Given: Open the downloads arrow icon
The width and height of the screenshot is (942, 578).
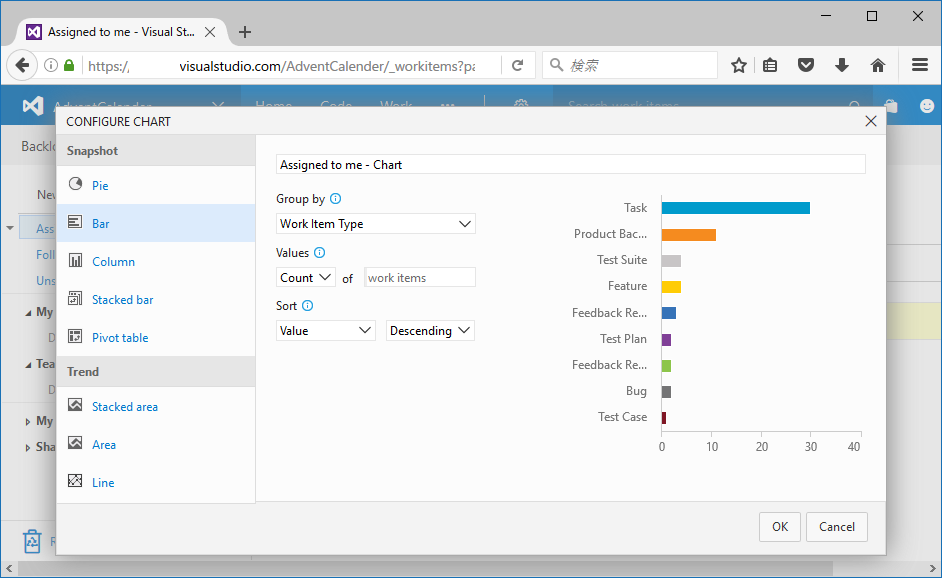Looking at the screenshot, I should pyautogui.click(x=842, y=65).
